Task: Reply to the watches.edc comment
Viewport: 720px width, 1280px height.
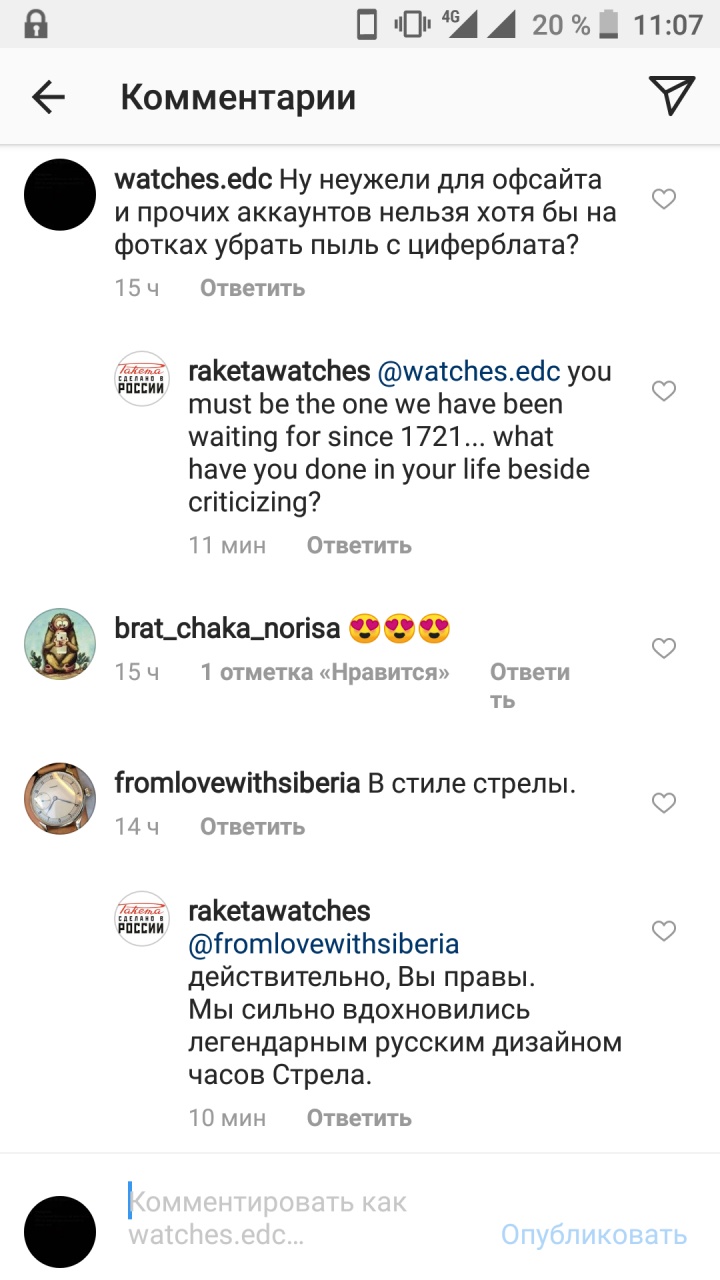Action: pos(252,289)
